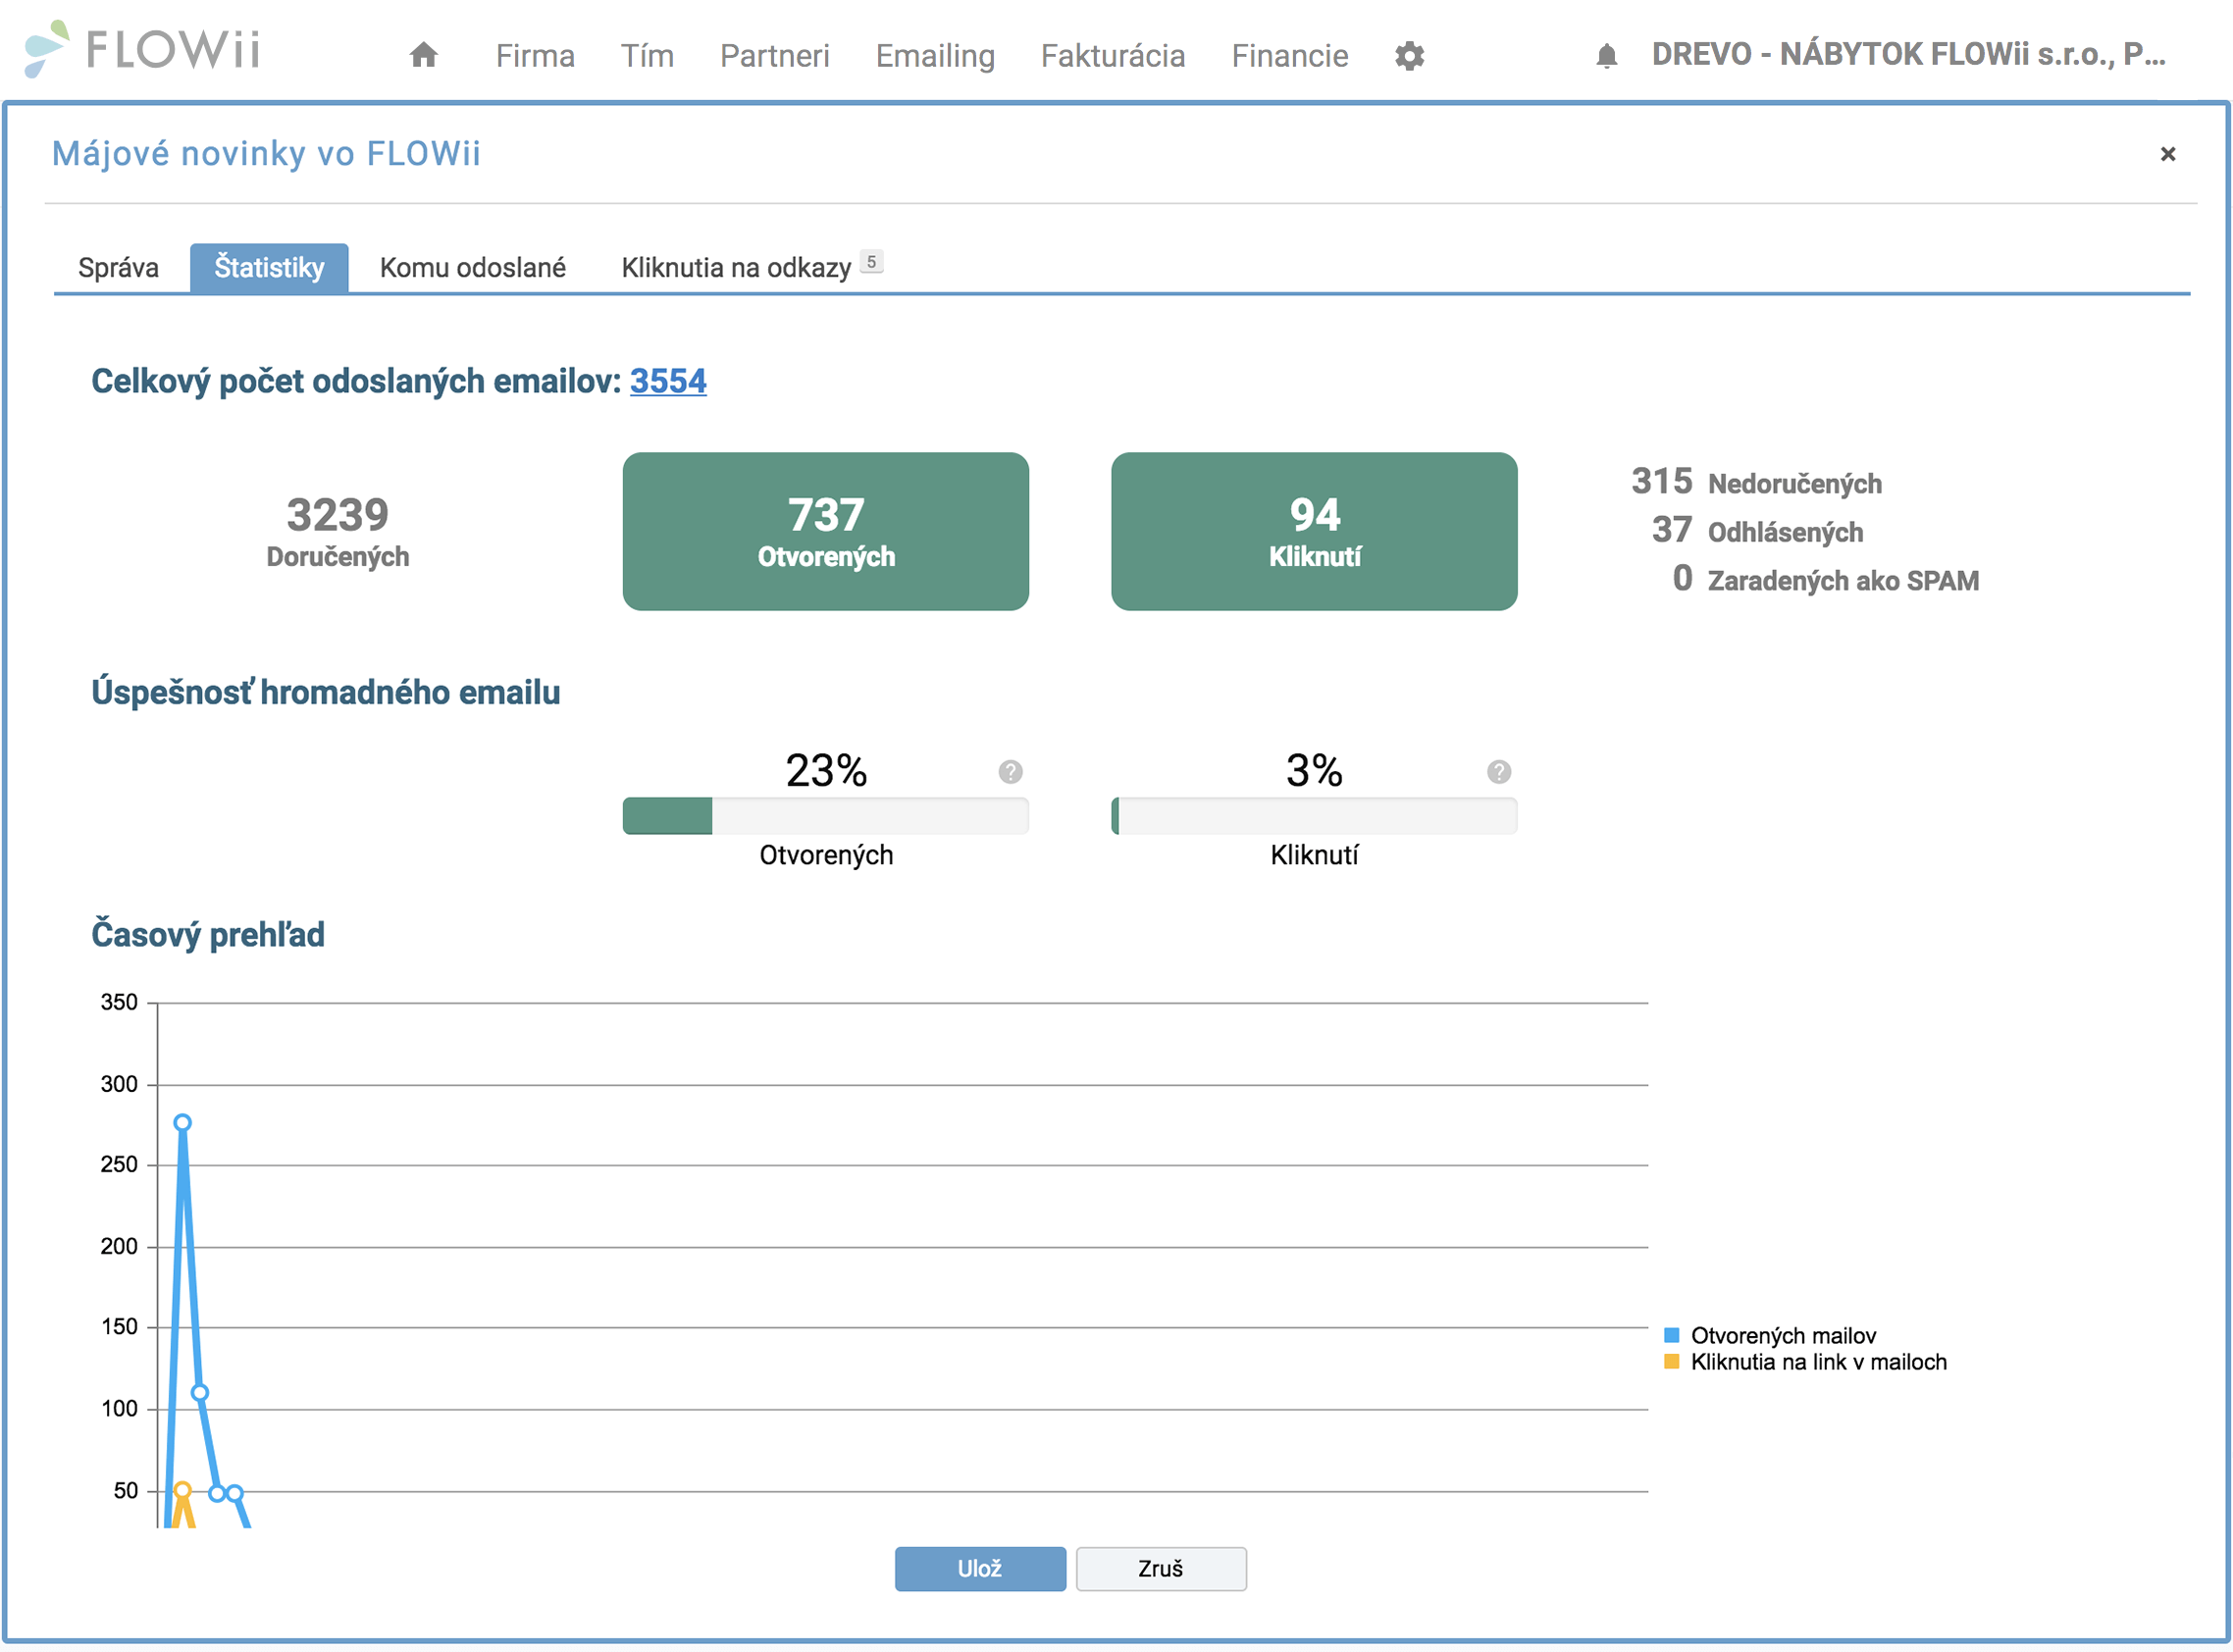Click the FLOWii logo
Screen dimensions: 2233x1652
click(143, 48)
